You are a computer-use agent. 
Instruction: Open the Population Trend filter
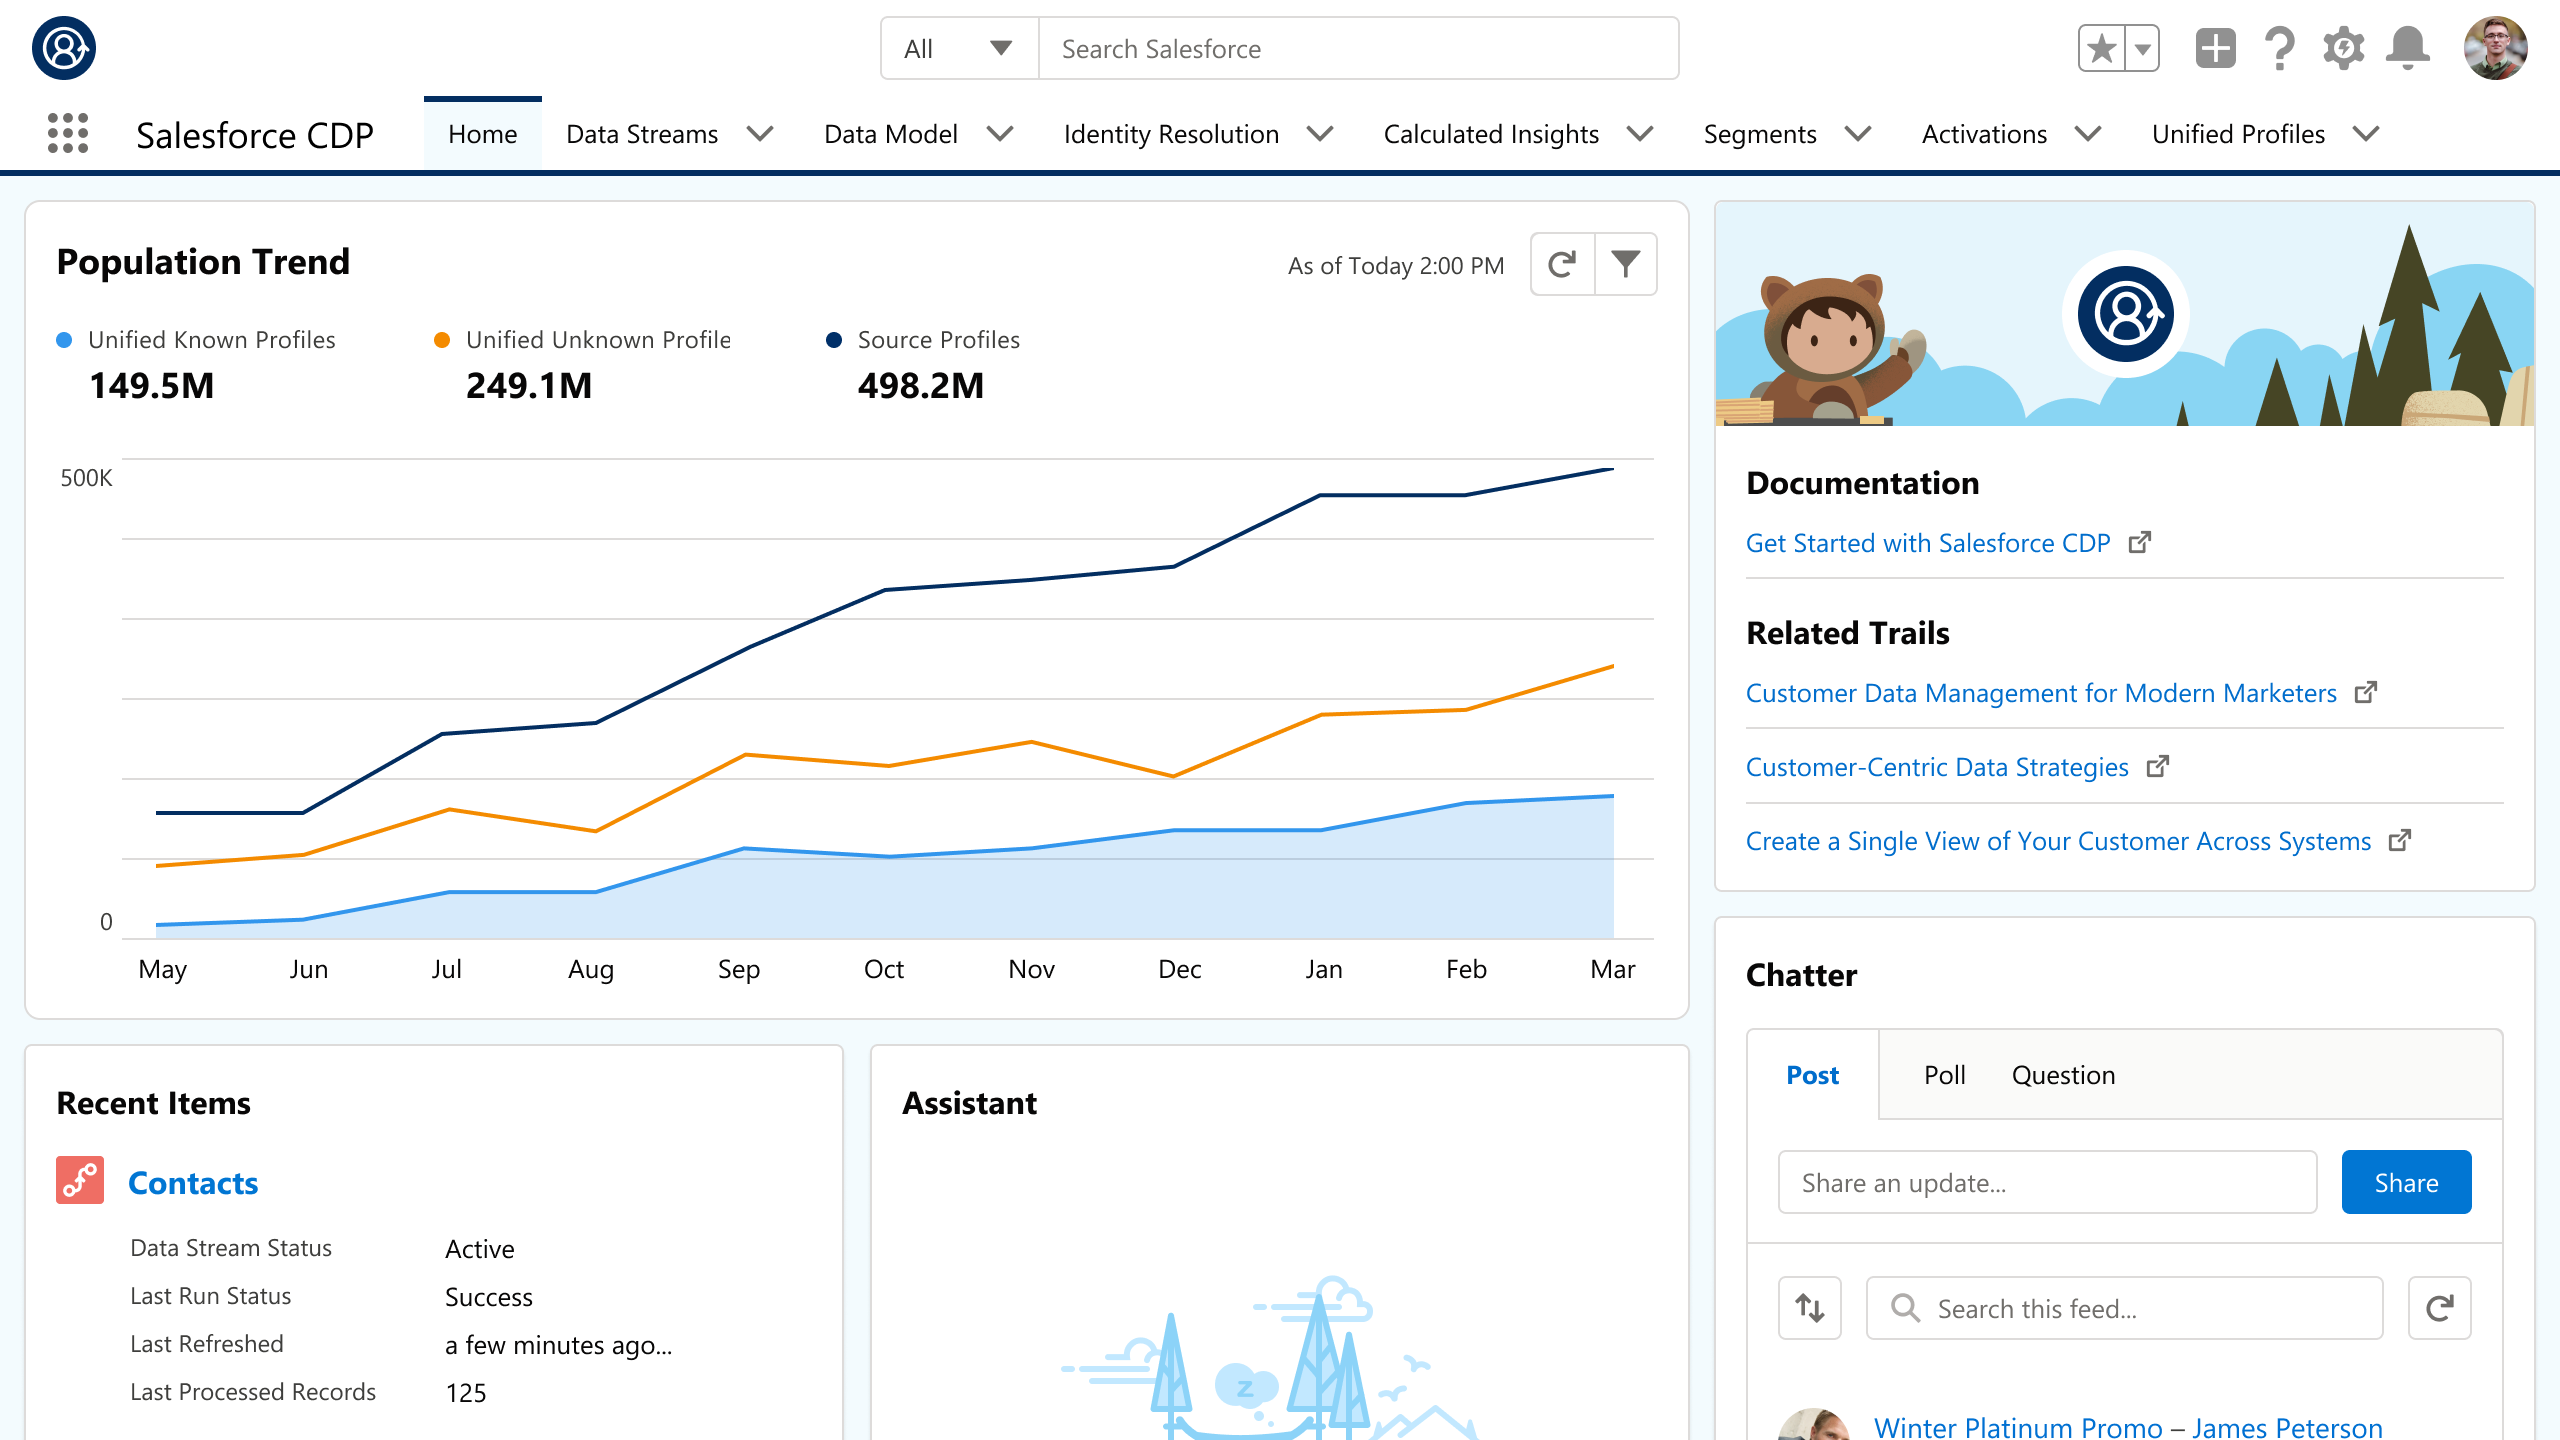(1626, 264)
